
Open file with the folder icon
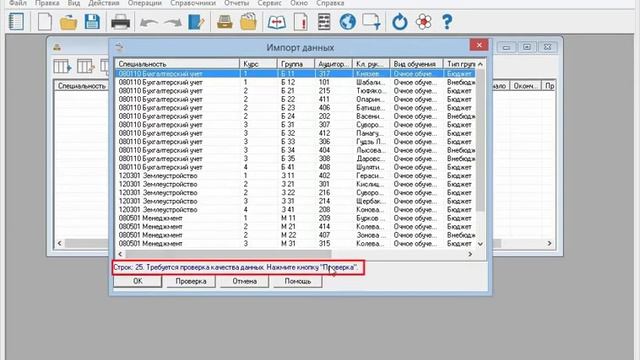click(68, 22)
